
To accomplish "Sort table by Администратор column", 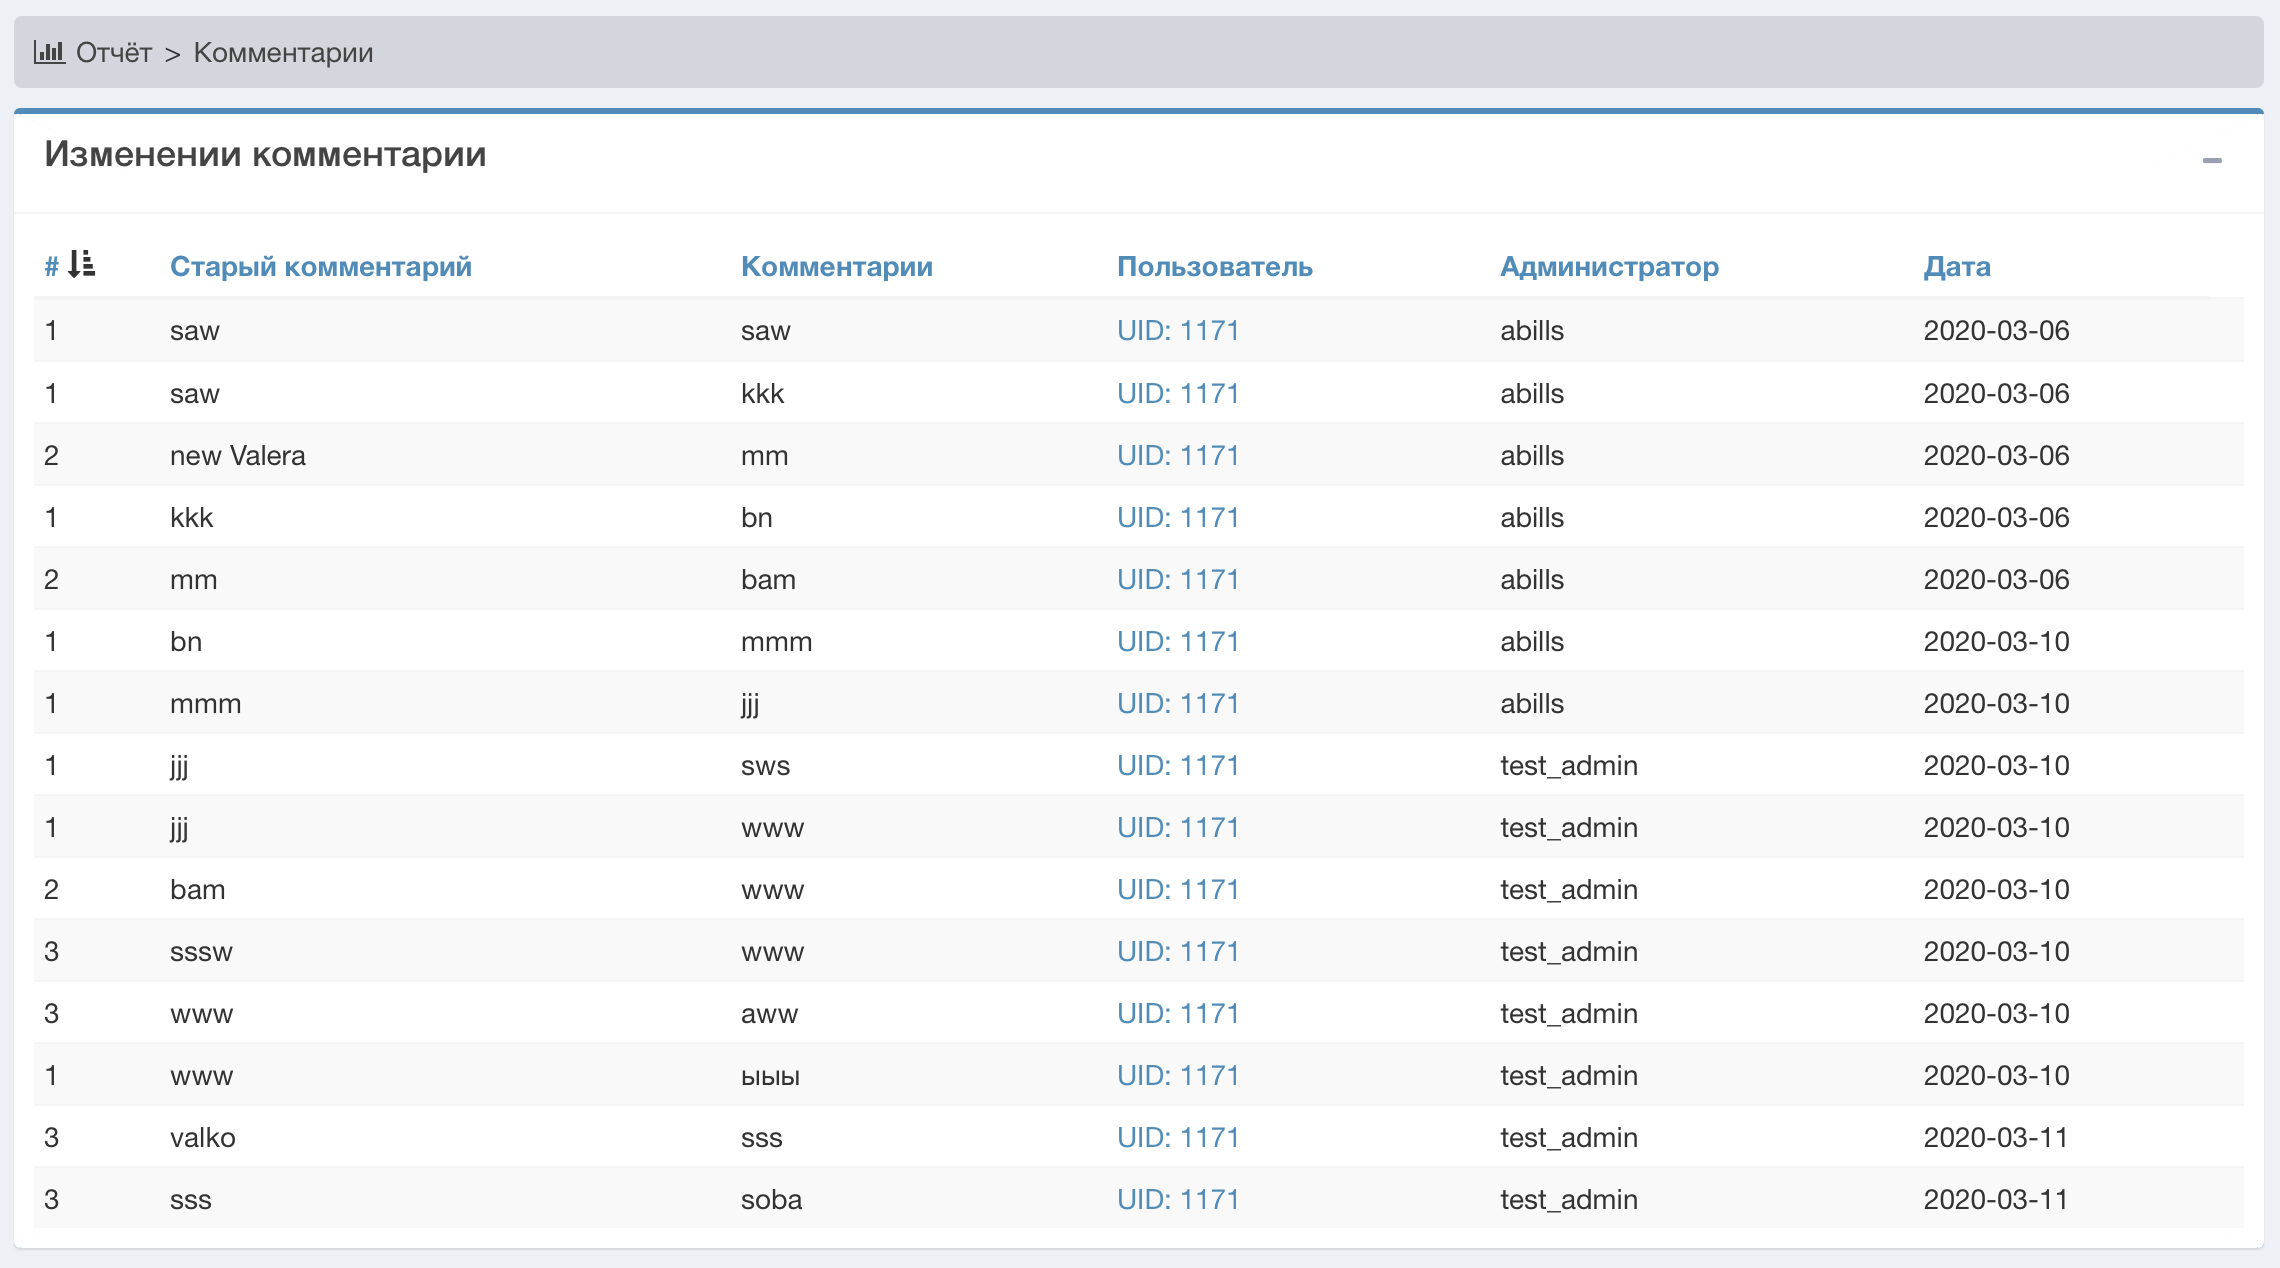I will click(x=1608, y=266).
